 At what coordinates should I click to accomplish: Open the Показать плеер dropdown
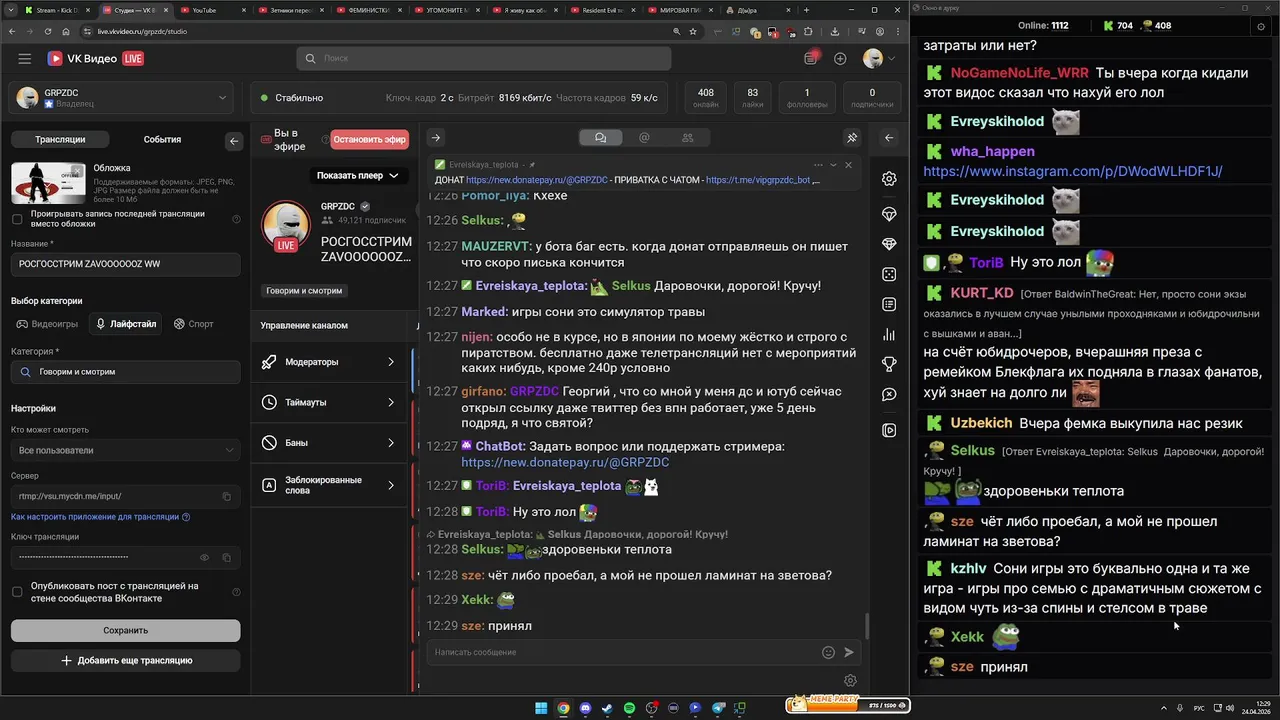coord(357,175)
